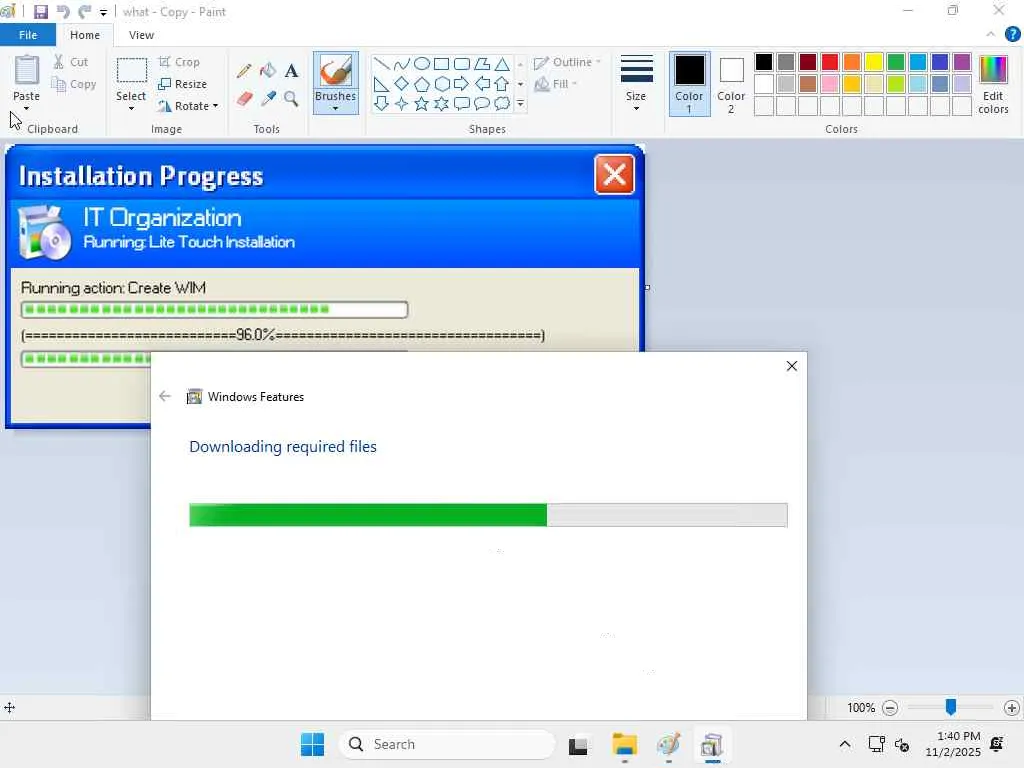This screenshot has height=768, width=1024.
Task: Choose the black color swatch
Action: click(764, 62)
